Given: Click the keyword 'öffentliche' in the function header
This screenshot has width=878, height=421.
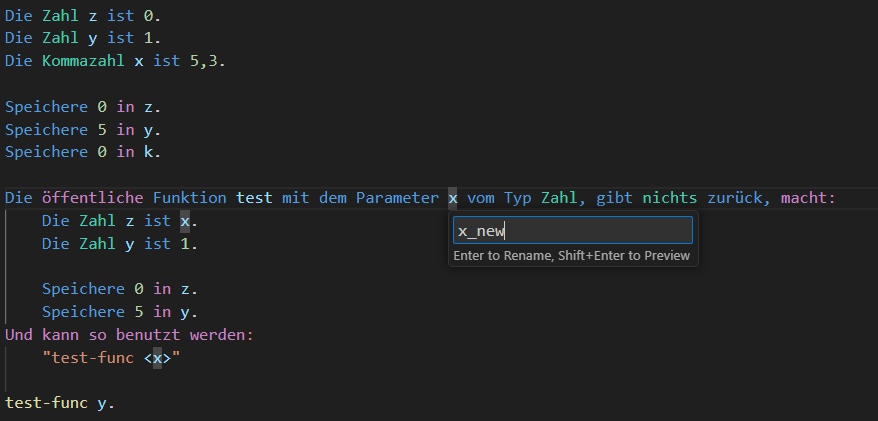Looking at the screenshot, I should (92, 198).
